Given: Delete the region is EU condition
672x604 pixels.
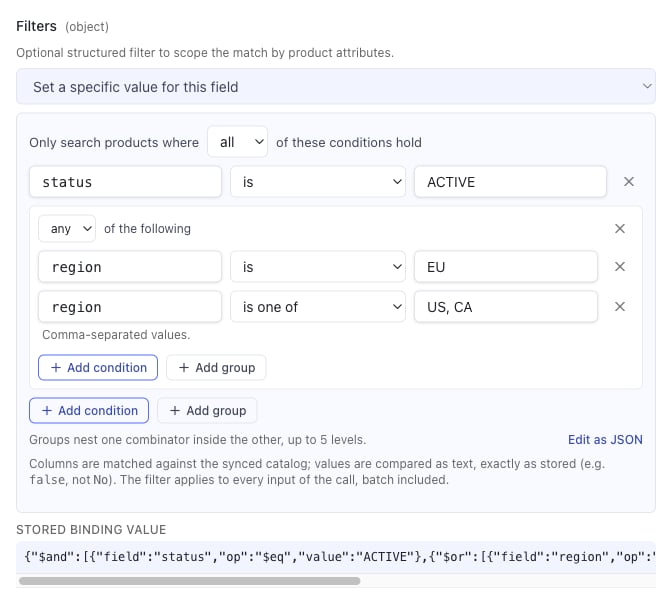Looking at the screenshot, I should click(620, 267).
